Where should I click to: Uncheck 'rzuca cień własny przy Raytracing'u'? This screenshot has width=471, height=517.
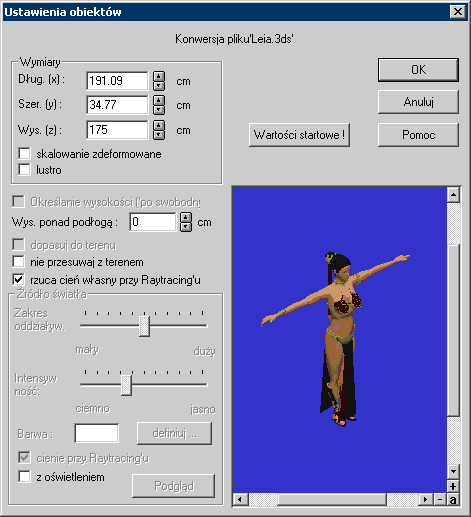point(18,279)
